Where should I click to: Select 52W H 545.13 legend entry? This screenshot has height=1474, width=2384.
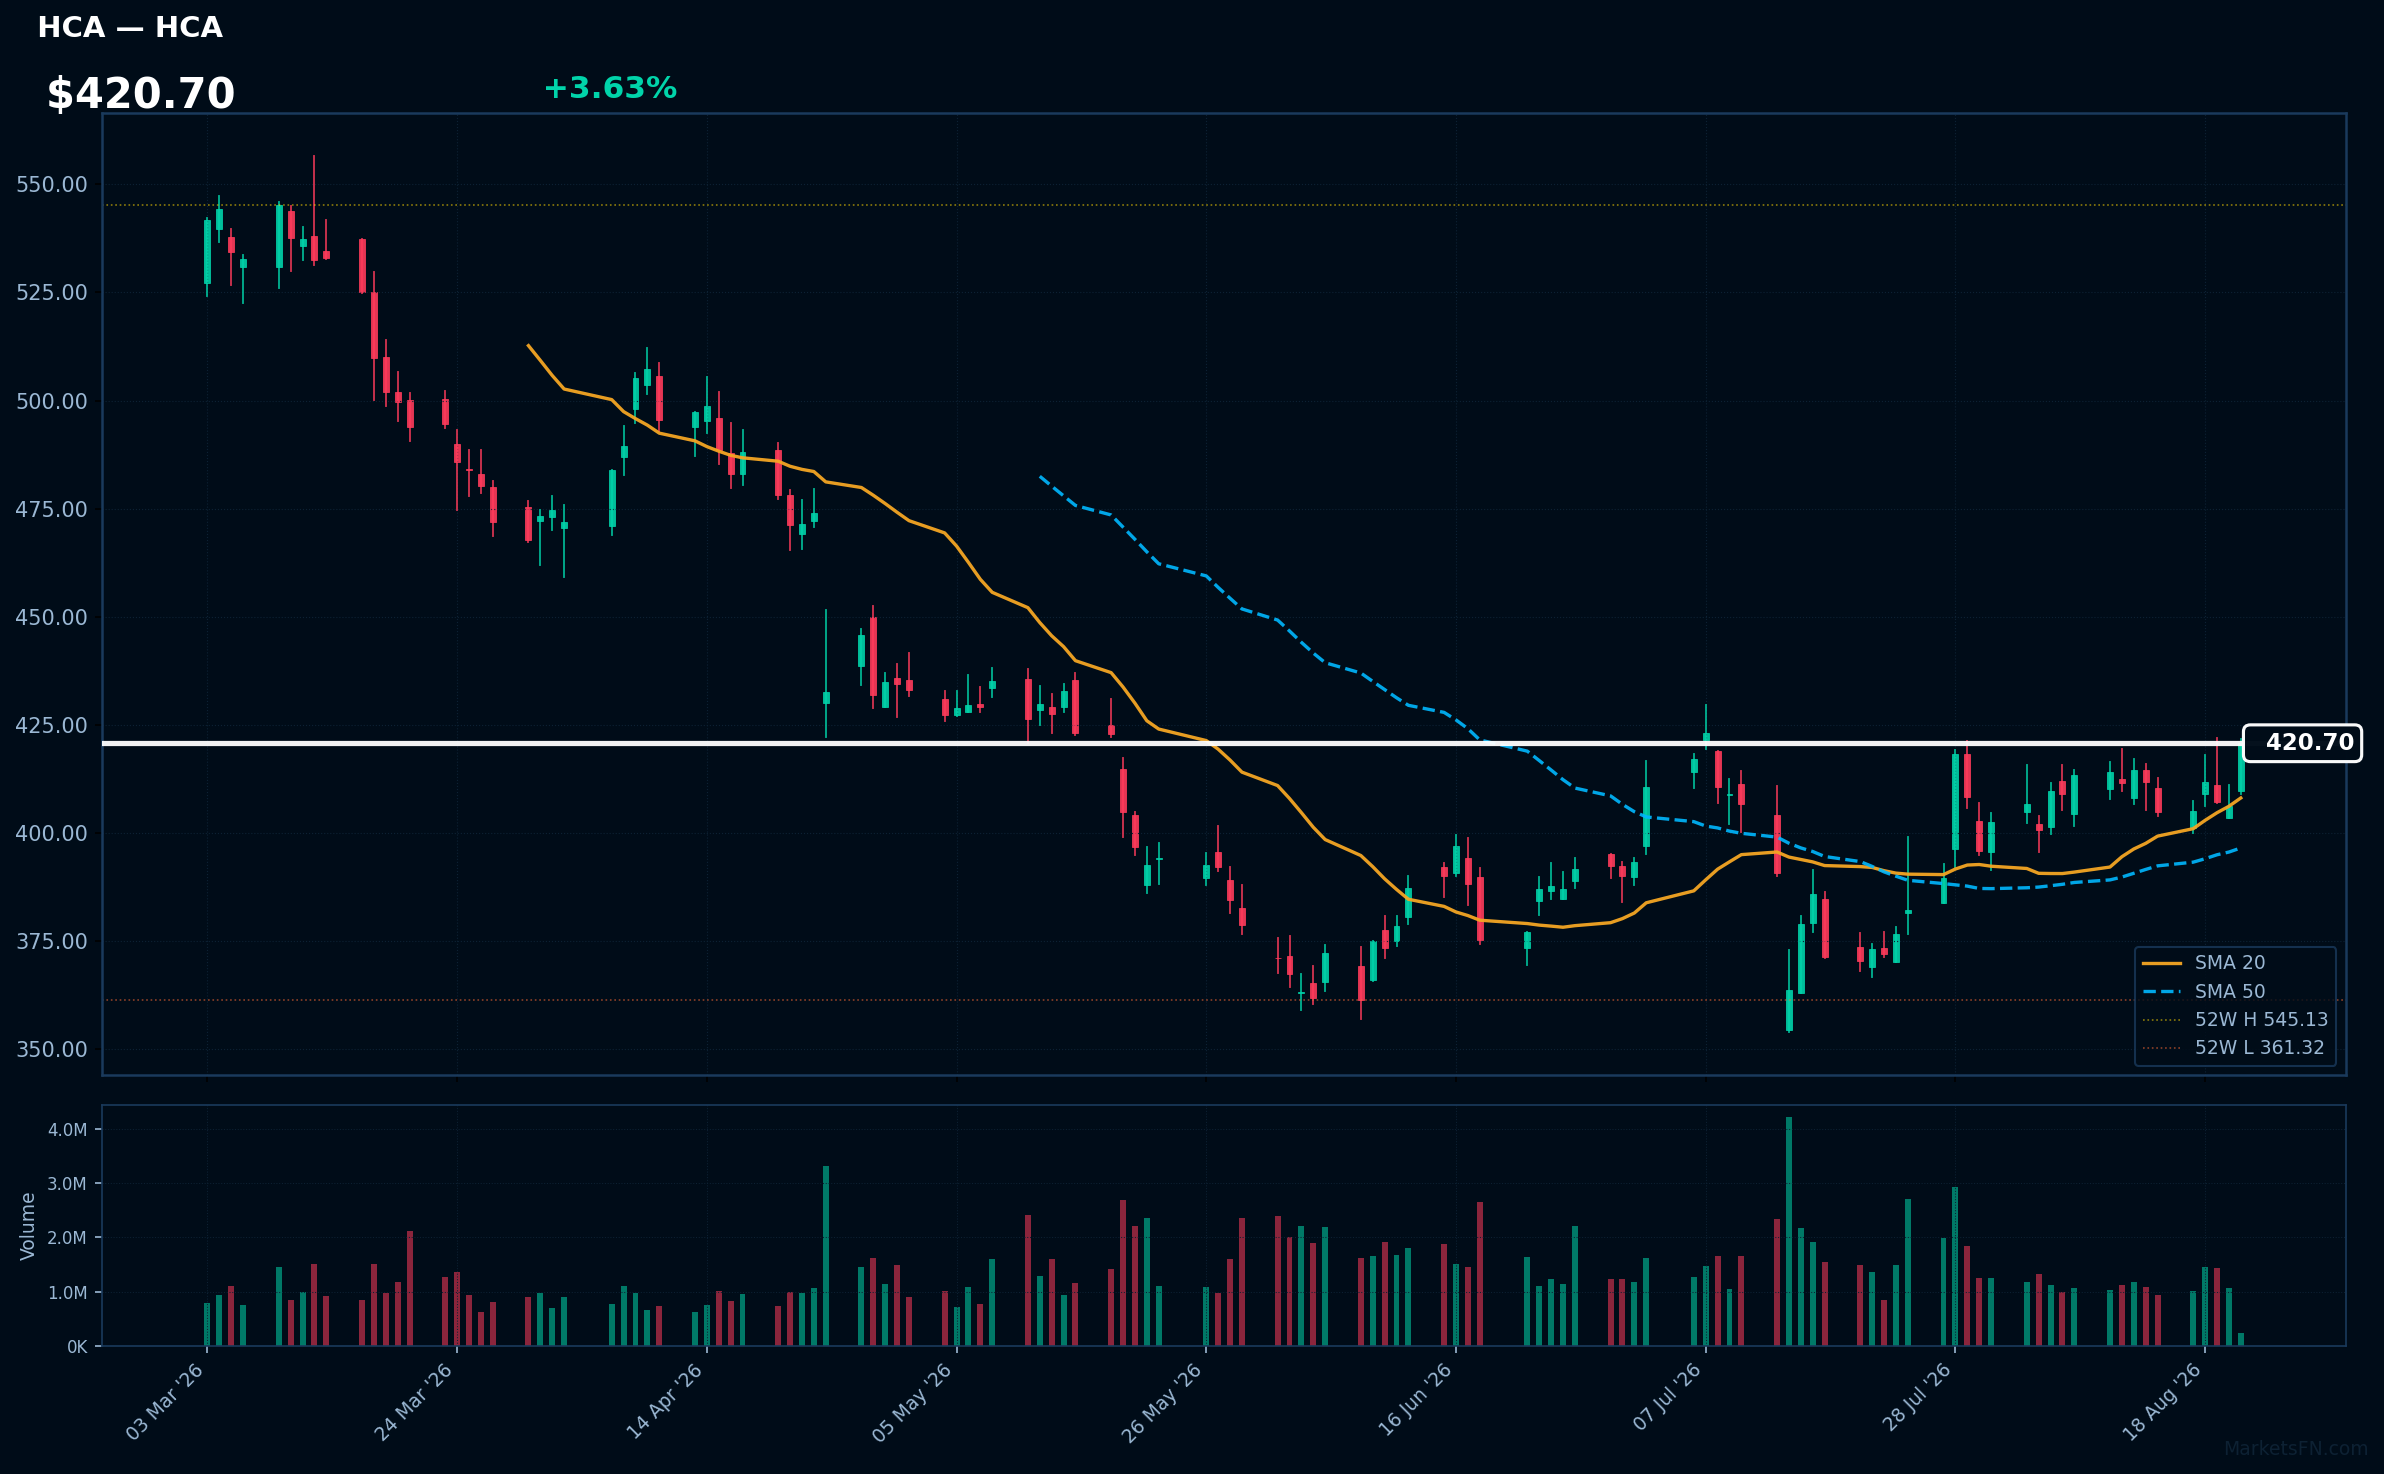(x=2235, y=1019)
